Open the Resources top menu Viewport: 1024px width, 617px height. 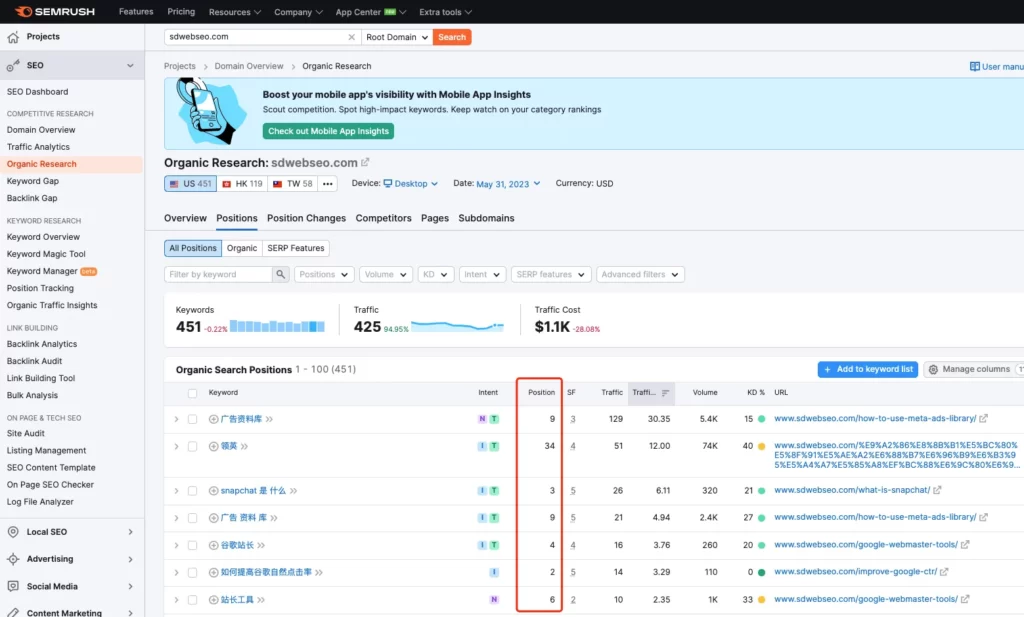coord(234,12)
